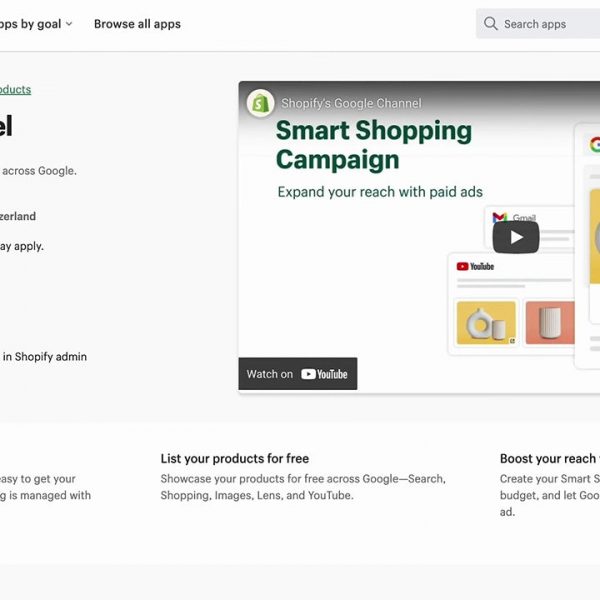Open the Browse all apps page
600x600 pixels.
(137, 24)
